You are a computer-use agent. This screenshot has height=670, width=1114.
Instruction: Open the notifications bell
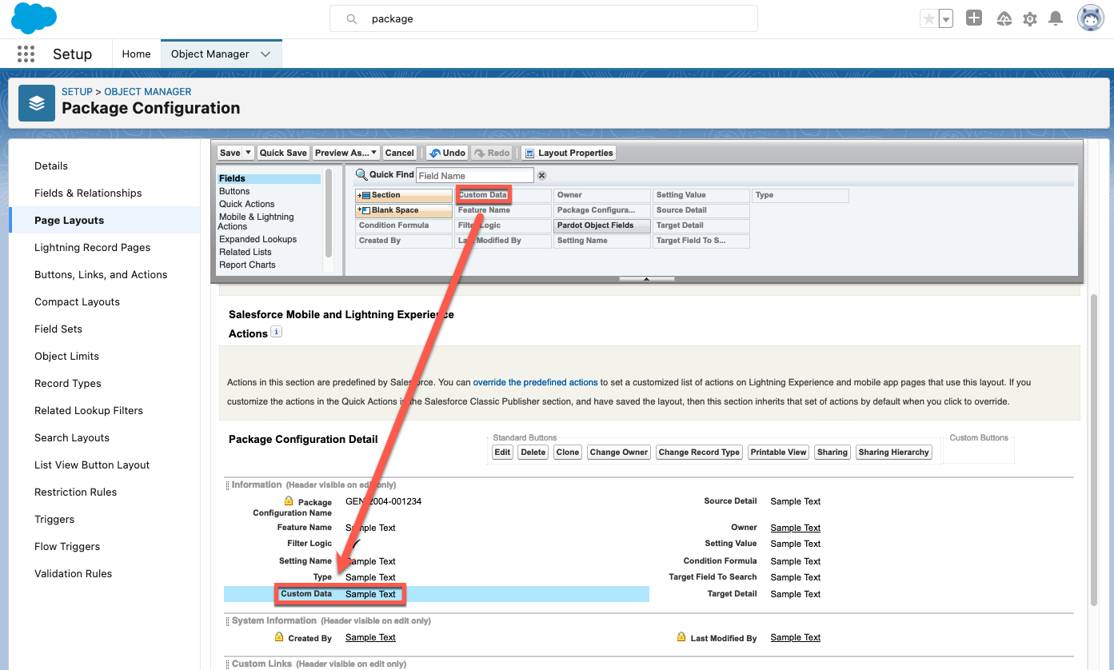[x=1055, y=19]
